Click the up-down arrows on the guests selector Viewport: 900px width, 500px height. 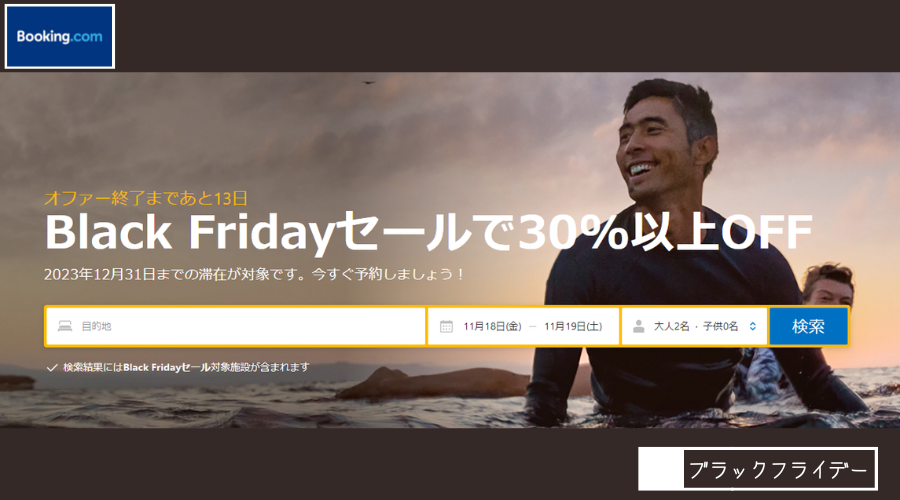coord(752,326)
